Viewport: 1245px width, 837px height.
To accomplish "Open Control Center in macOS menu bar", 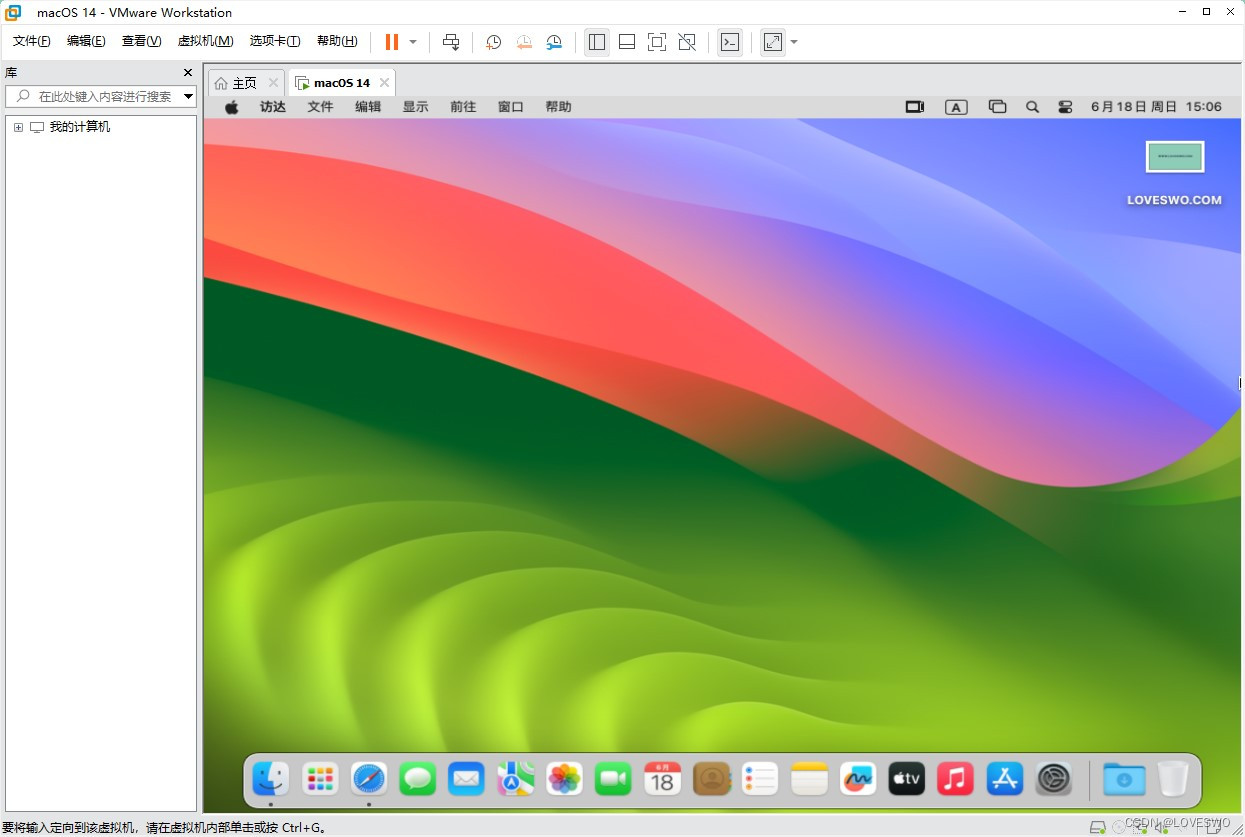I will [x=1065, y=107].
